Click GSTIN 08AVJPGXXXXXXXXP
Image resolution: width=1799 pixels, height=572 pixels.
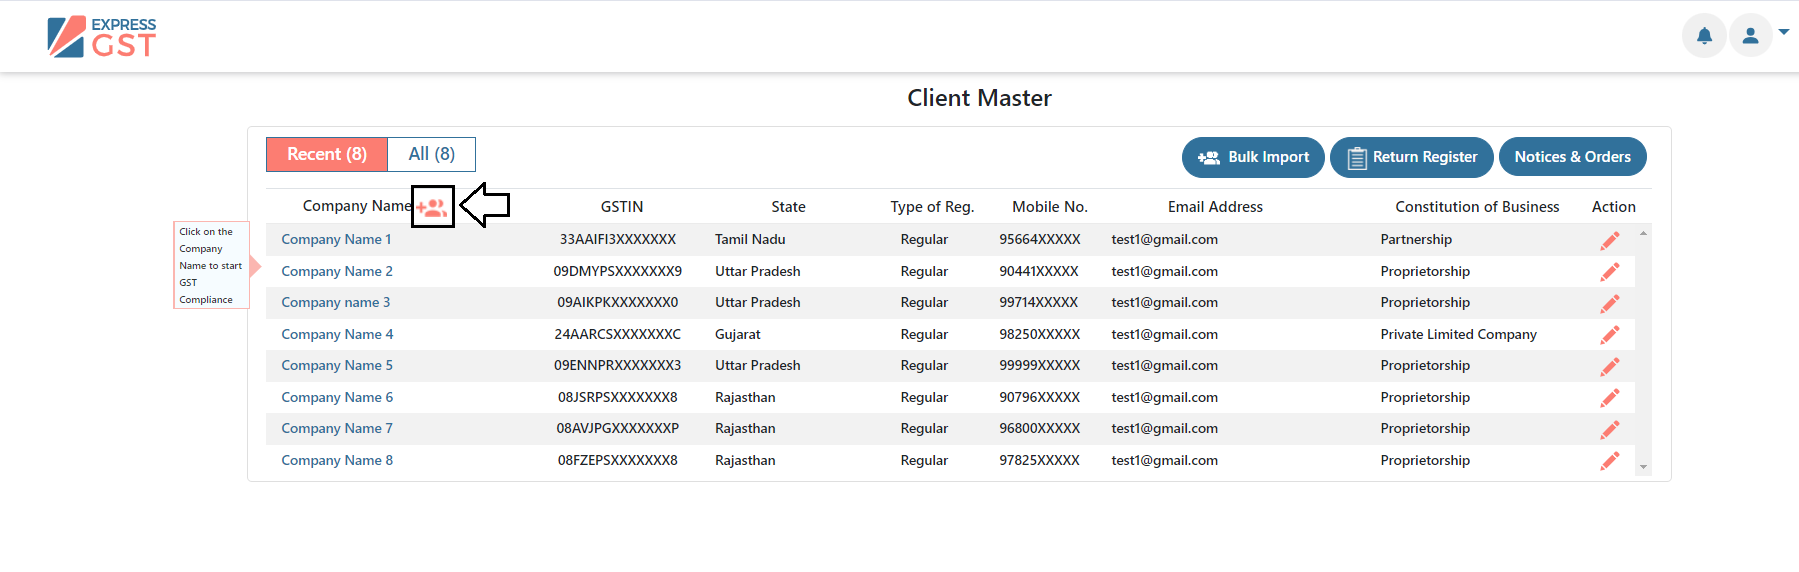(618, 428)
